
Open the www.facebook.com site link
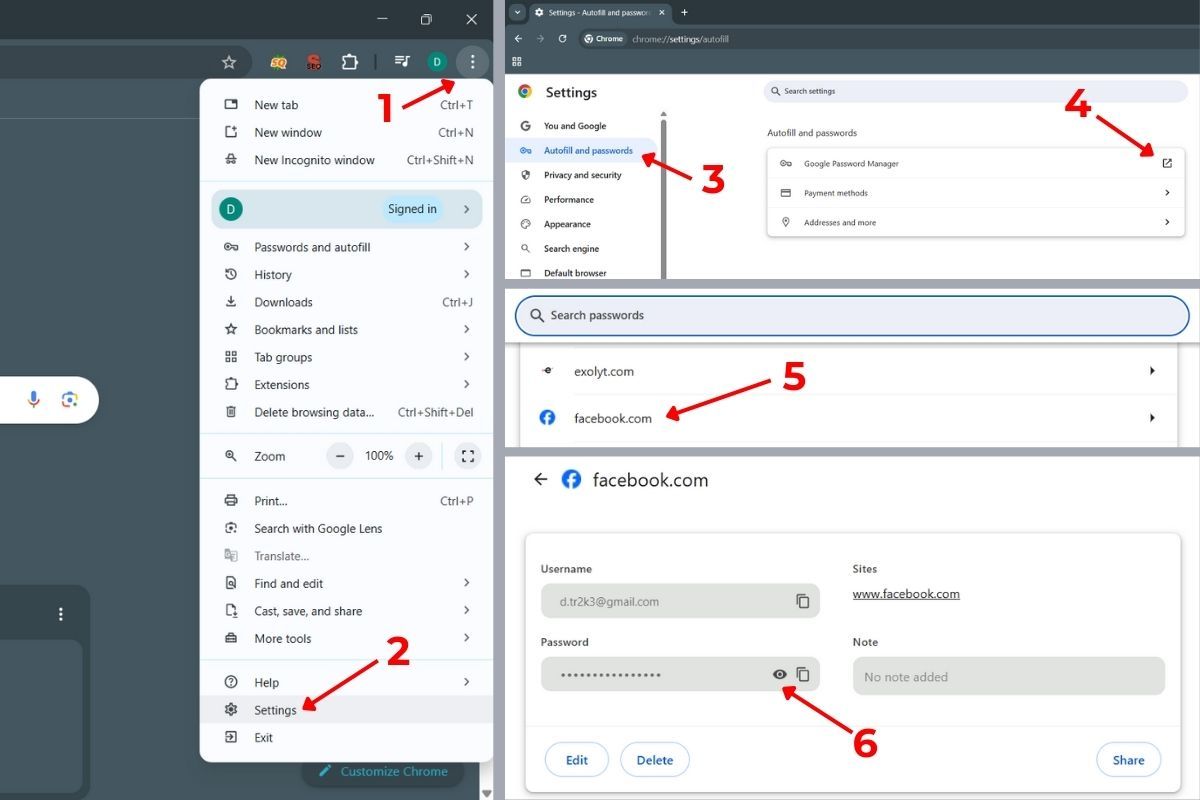(x=906, y=594)
